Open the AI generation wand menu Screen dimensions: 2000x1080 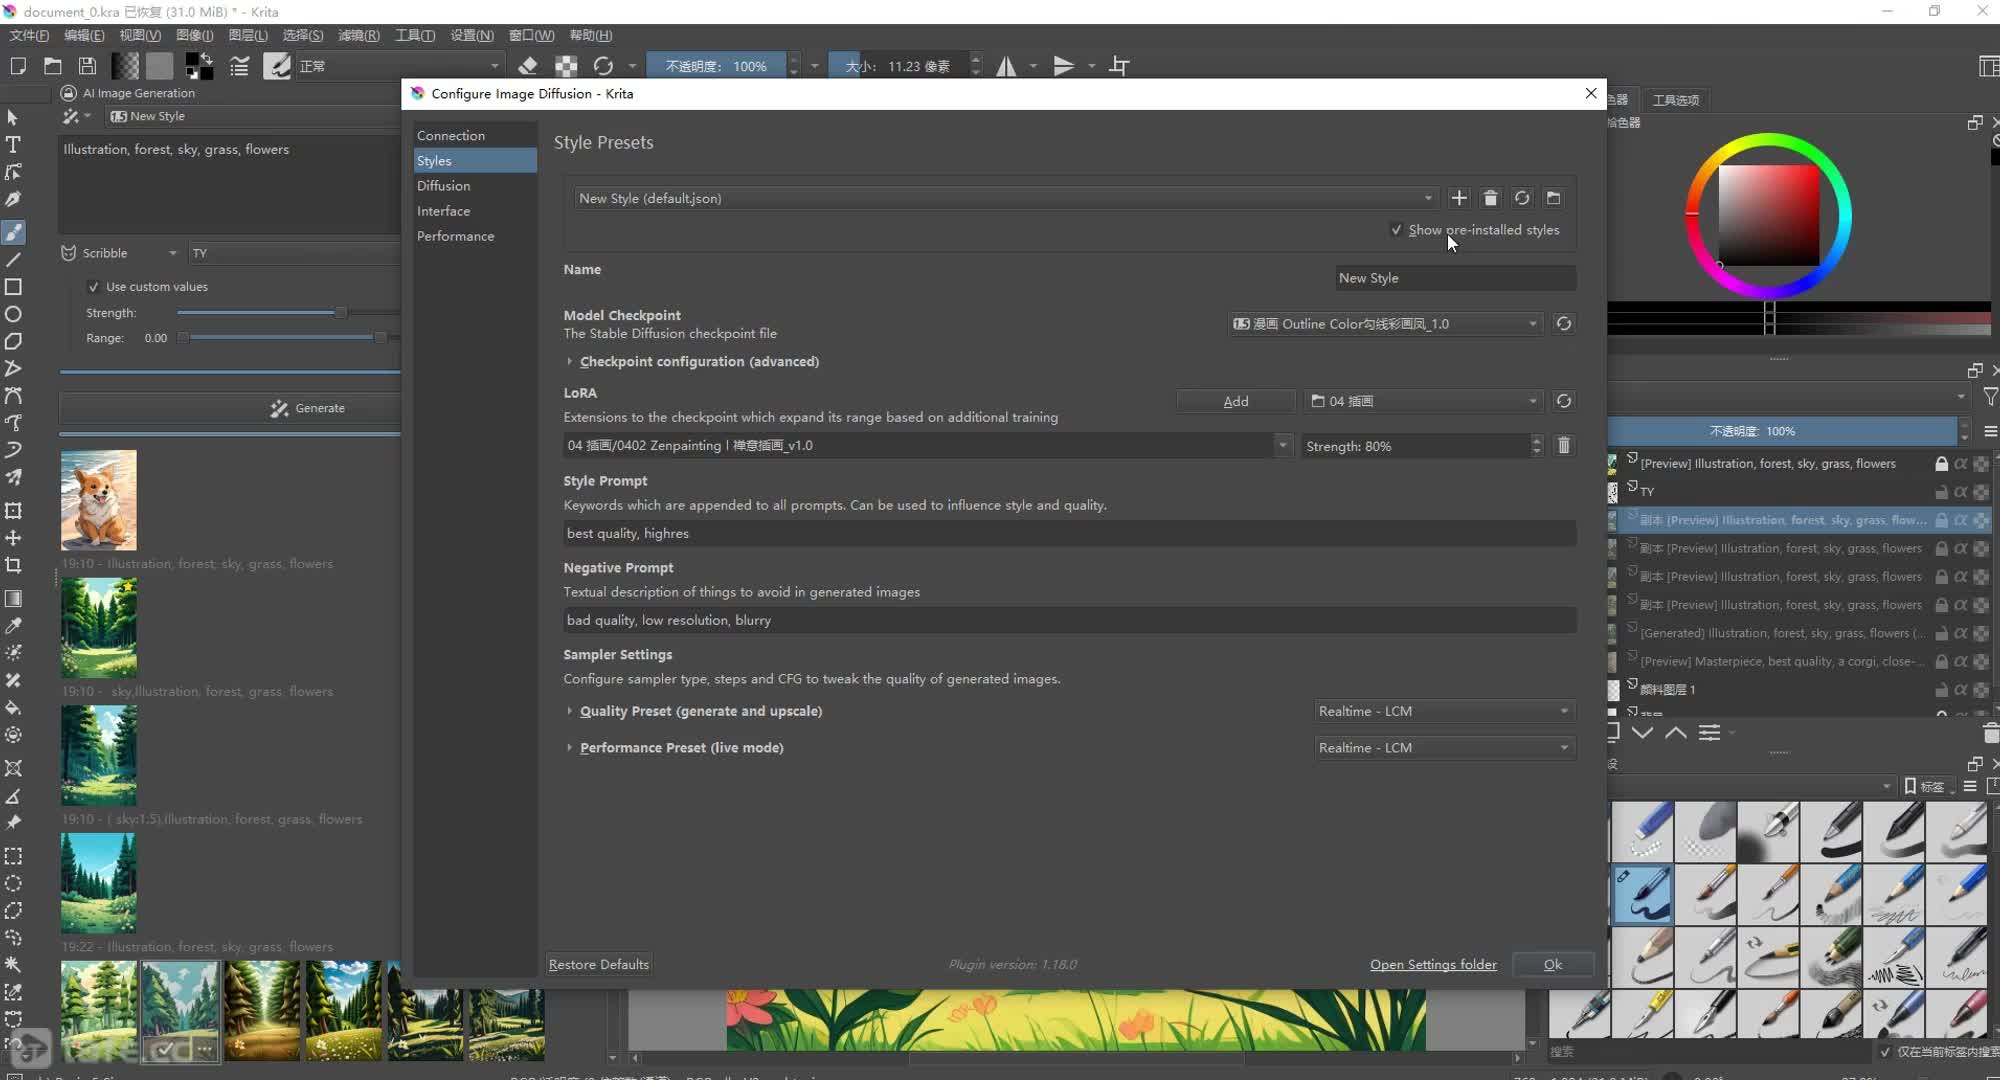click(76, 116)
